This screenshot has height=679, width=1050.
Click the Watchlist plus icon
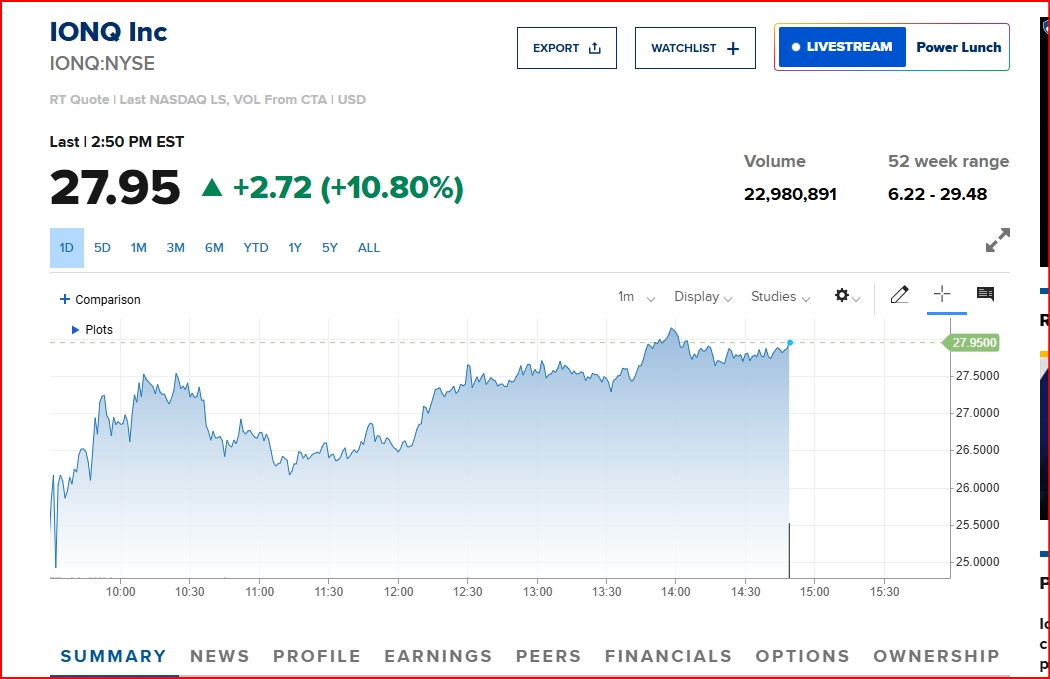tap(733, 48)
